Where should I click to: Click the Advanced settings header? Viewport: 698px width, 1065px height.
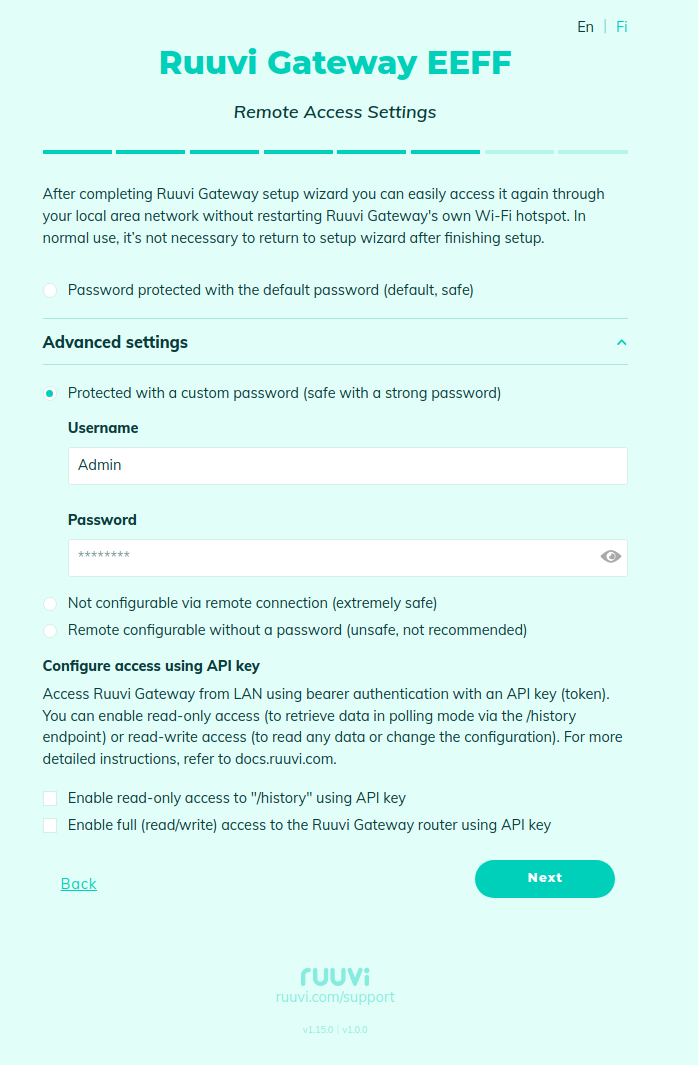point(115,342)
